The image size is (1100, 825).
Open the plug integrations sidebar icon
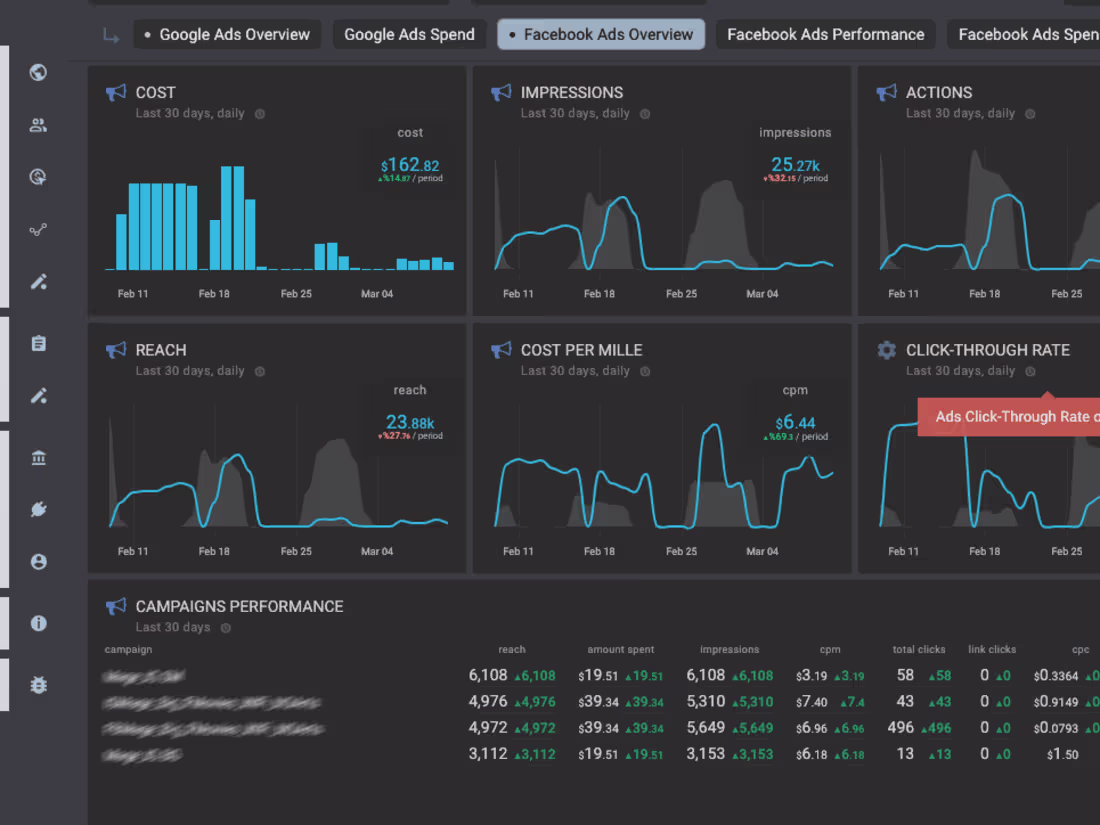[x=39, y=509]
